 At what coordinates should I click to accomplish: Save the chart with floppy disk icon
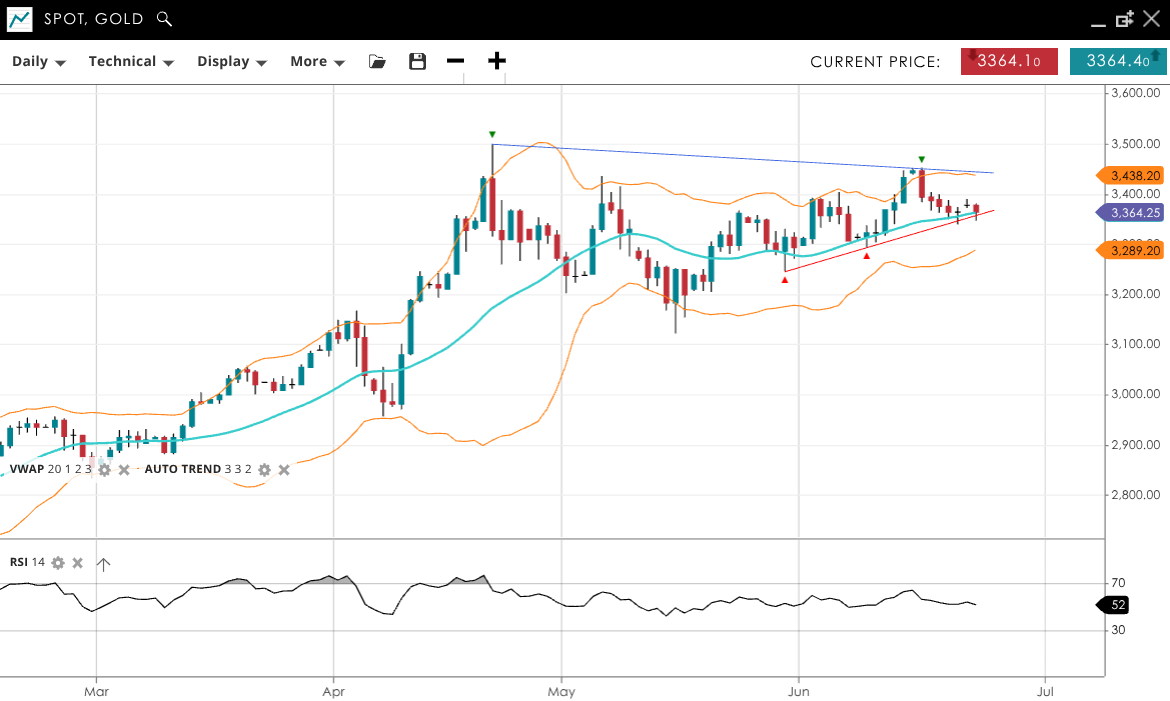click(x=417, y=62)
